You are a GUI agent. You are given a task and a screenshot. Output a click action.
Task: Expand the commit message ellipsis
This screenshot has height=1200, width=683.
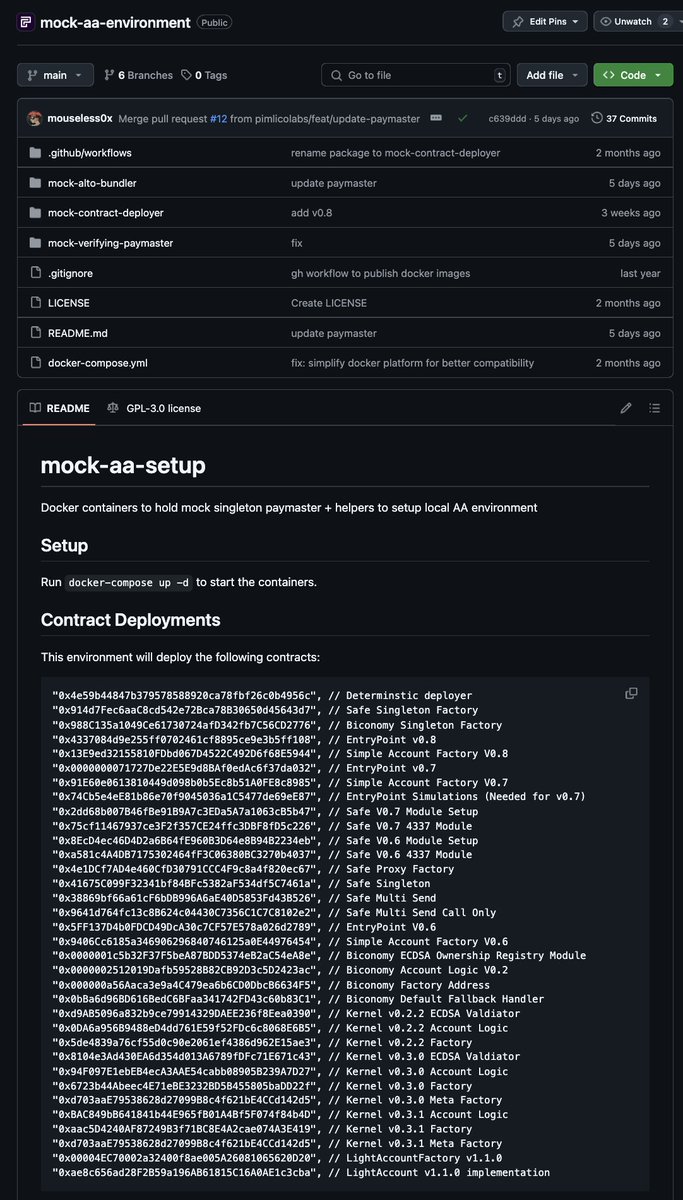tap(436, 118)
